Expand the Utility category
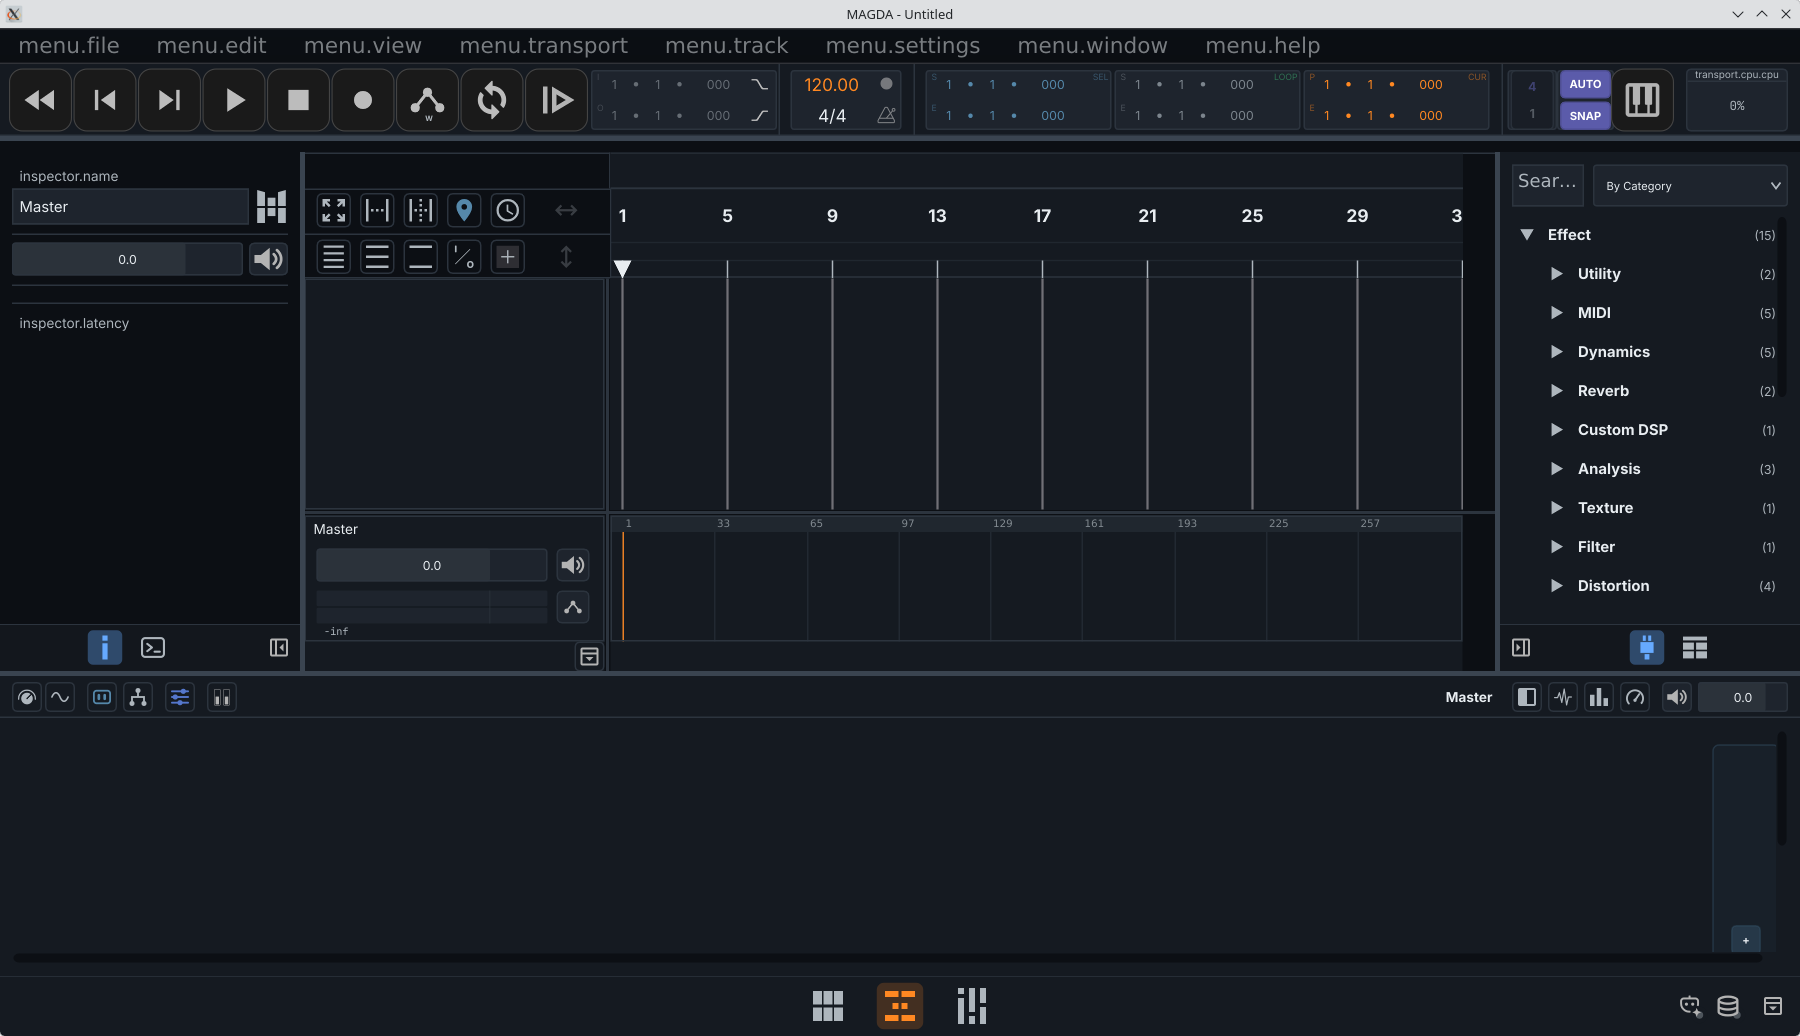 click(1557, 274)
